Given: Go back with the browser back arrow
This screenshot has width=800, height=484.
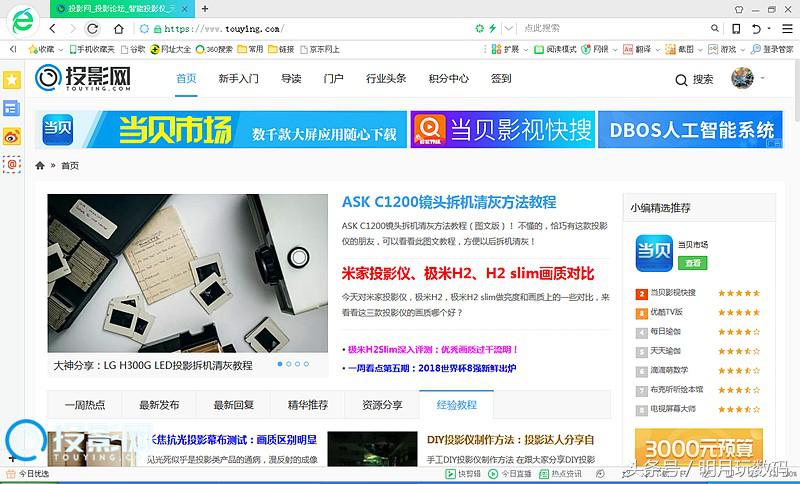Looking at the screenshot, I should (53, 29).
